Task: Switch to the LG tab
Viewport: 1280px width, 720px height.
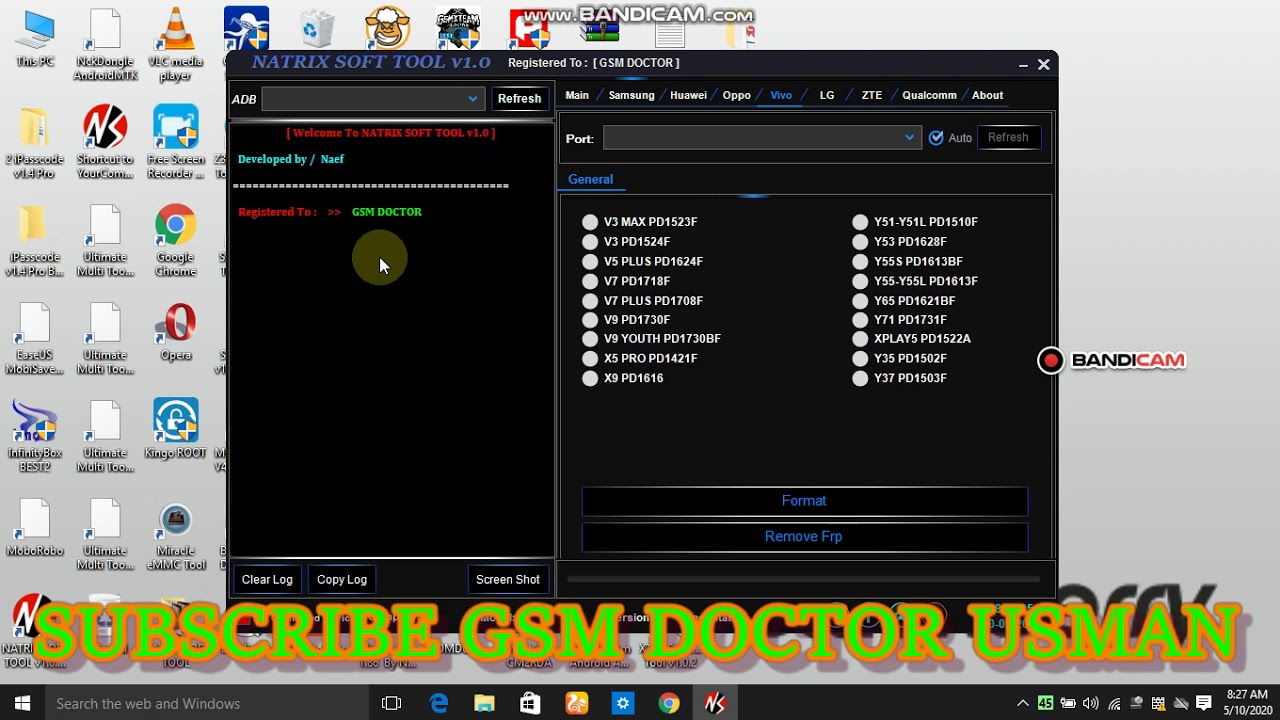Action: [827, 95]
